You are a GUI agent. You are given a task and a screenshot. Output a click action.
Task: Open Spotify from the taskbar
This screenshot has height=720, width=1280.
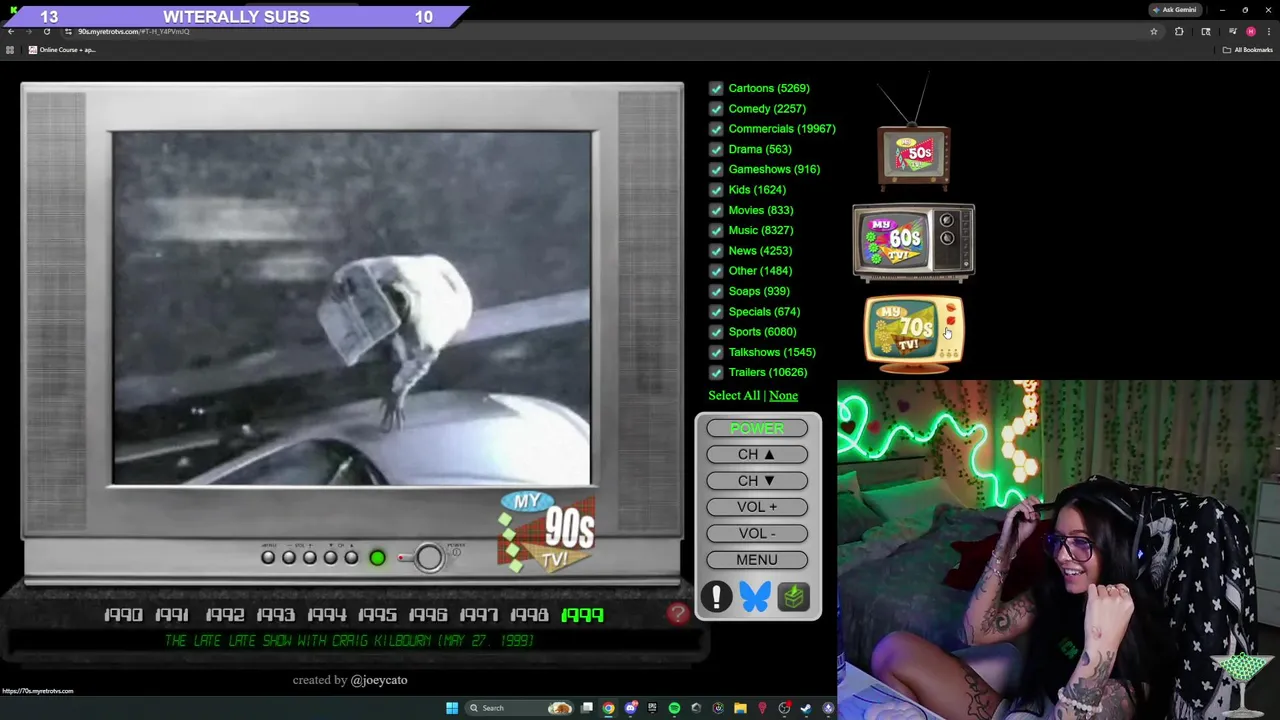coord(674,708)
